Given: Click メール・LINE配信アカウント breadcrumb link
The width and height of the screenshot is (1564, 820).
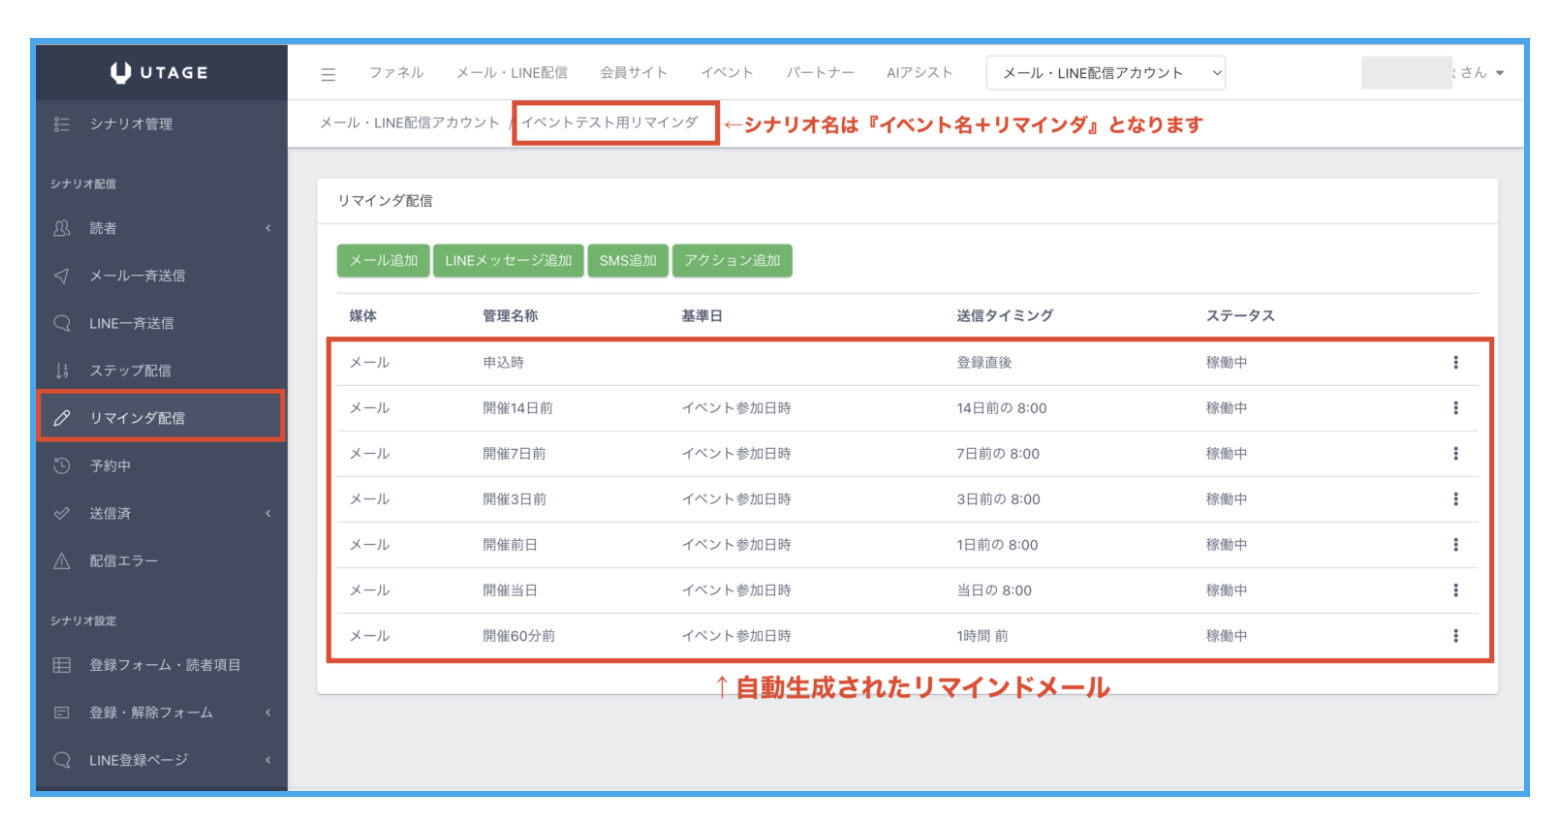Looking at the screenshot, I should tap(409, 123).
